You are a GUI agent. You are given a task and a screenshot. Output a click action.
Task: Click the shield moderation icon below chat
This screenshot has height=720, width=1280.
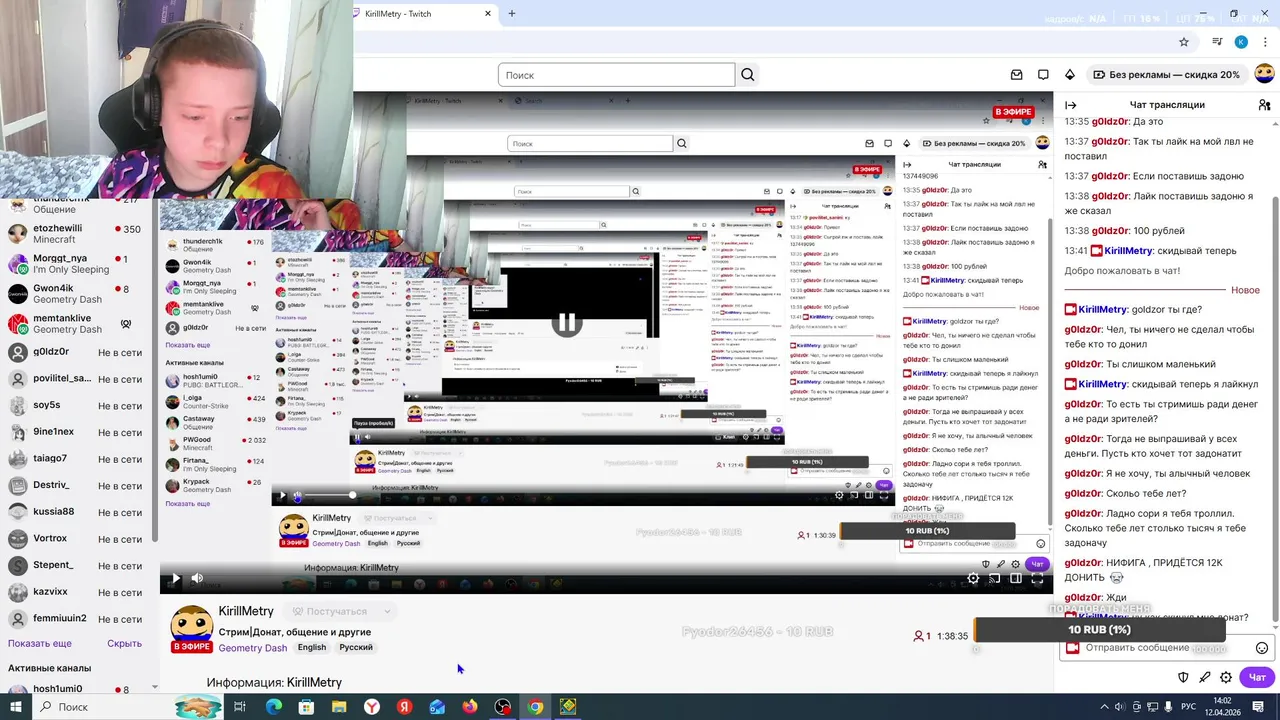click(1184, 677)
